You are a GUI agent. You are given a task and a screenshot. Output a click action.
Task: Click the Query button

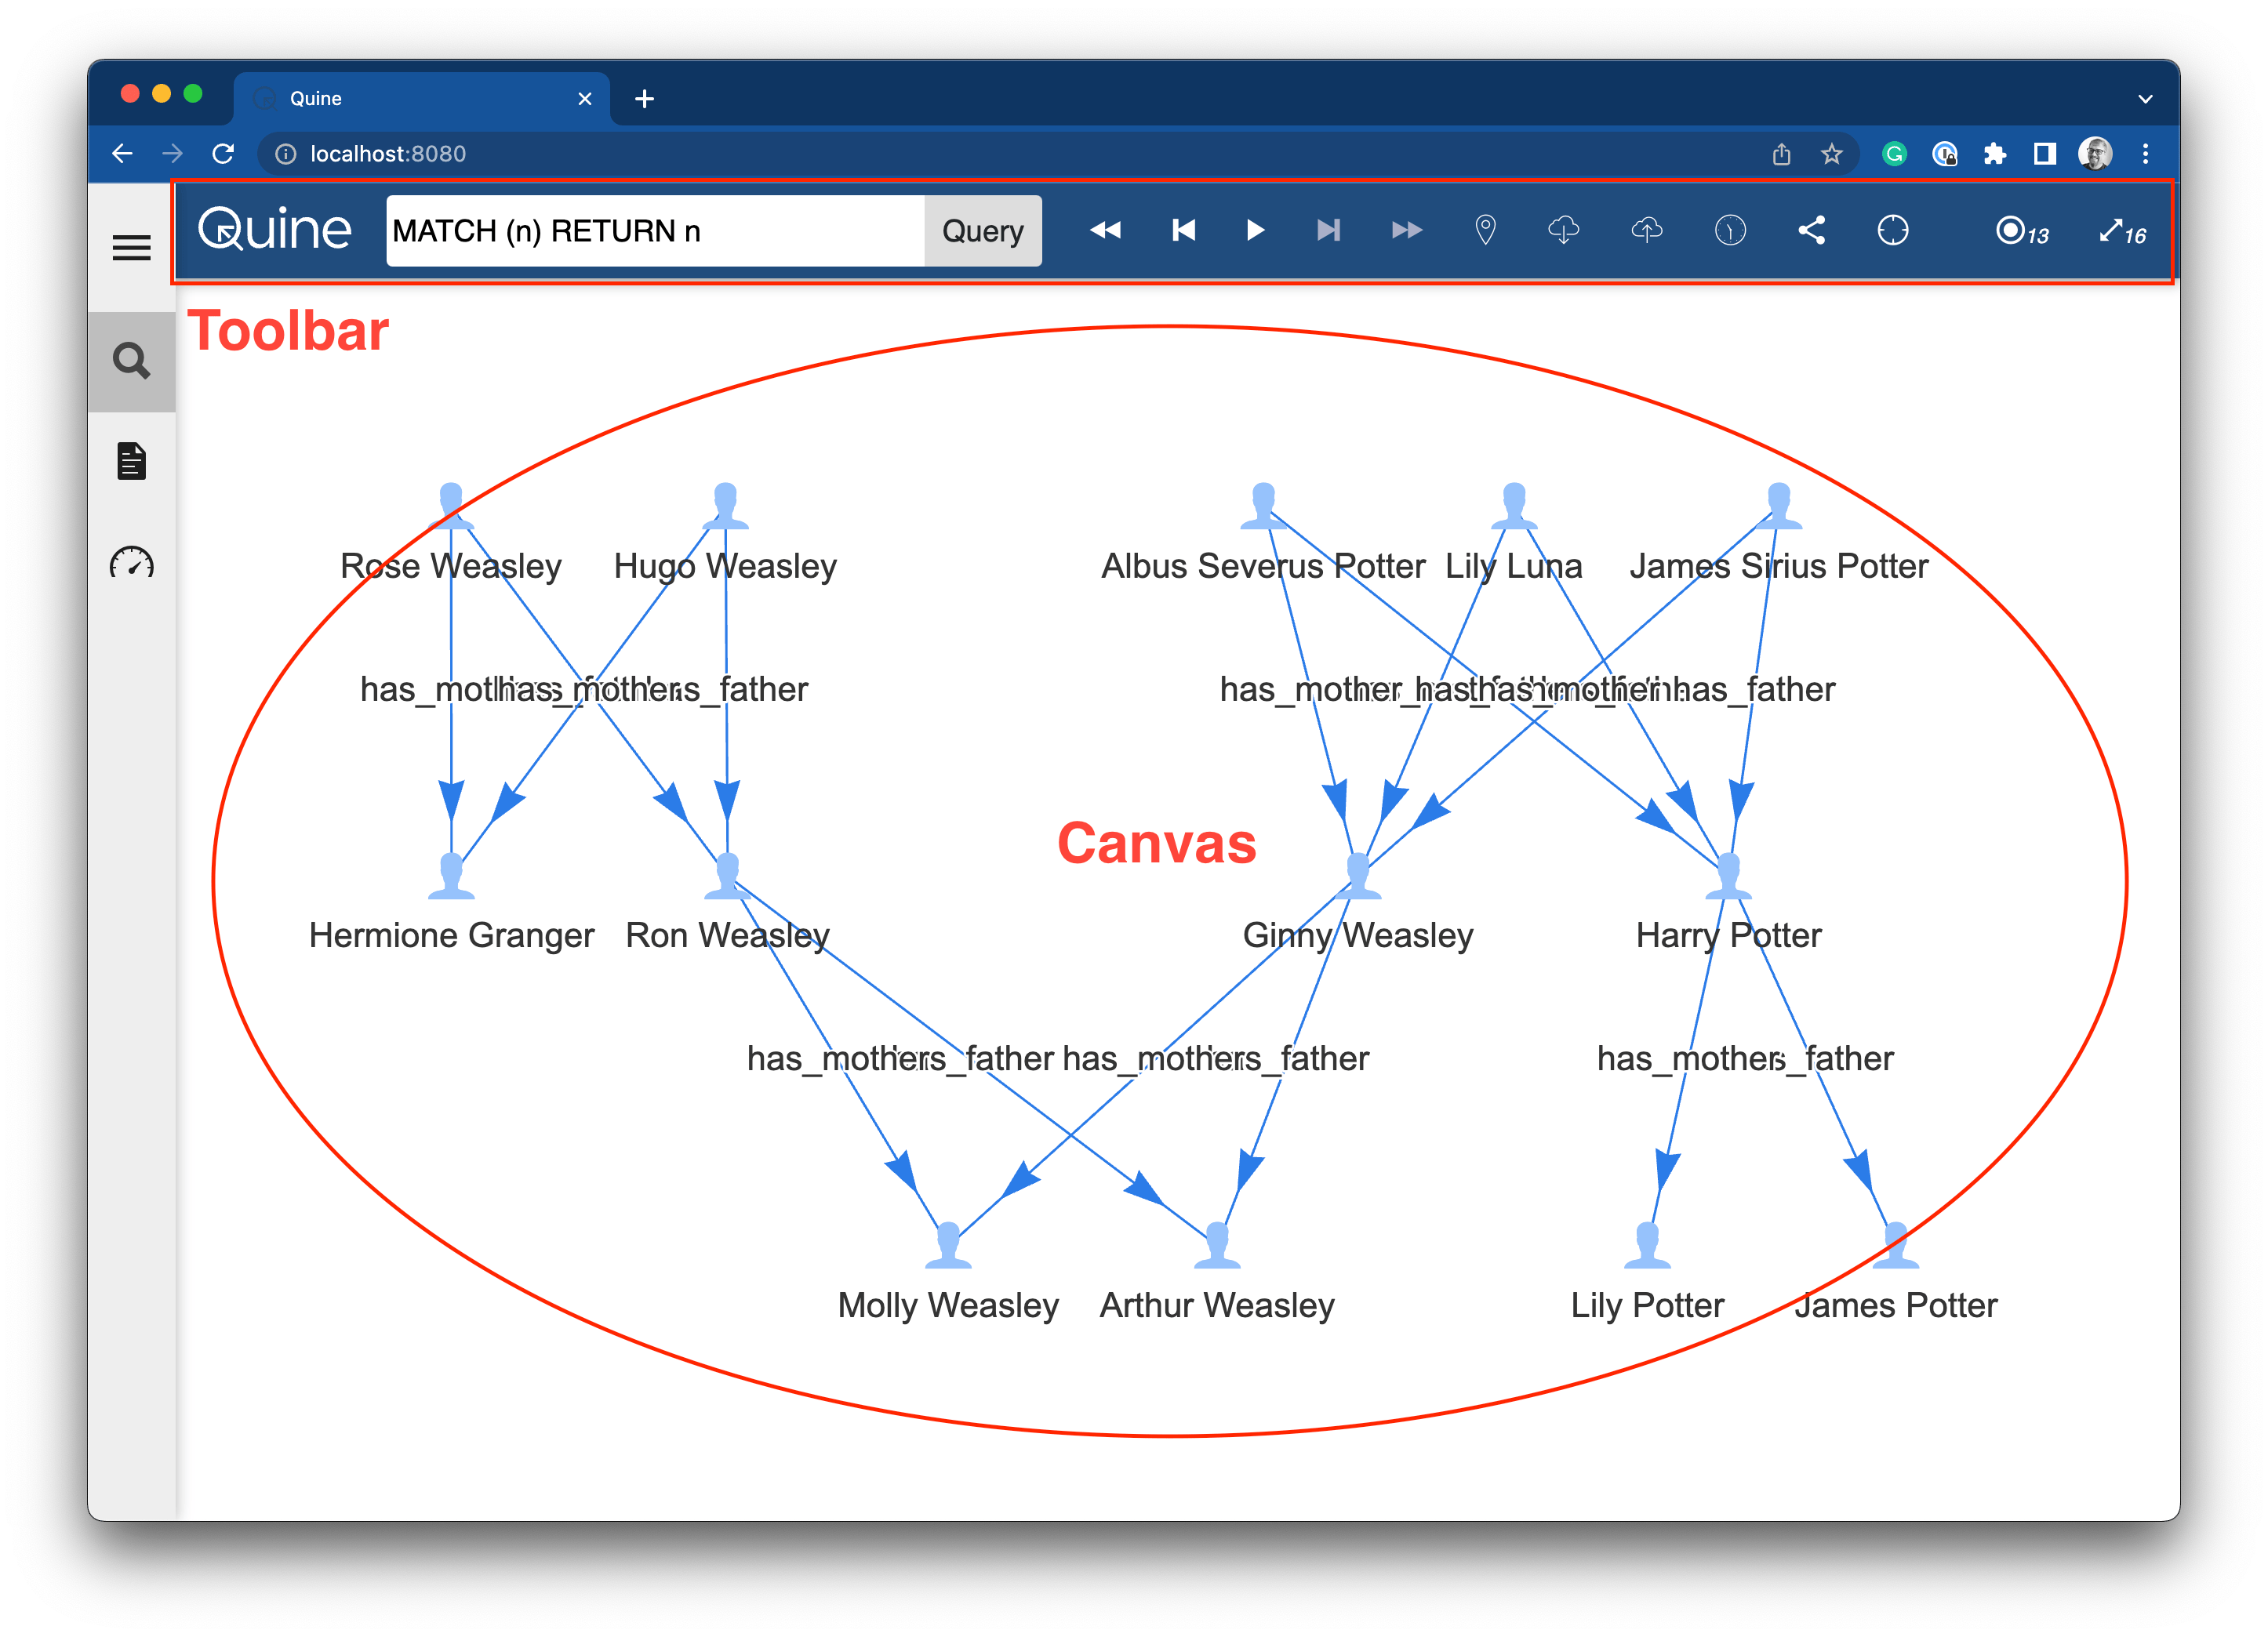pos(982,231)
